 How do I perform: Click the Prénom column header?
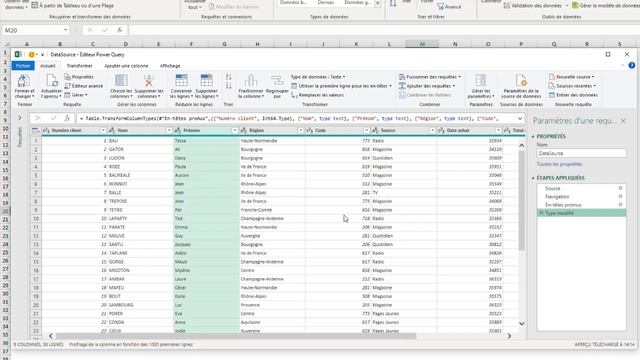[206, 130]
